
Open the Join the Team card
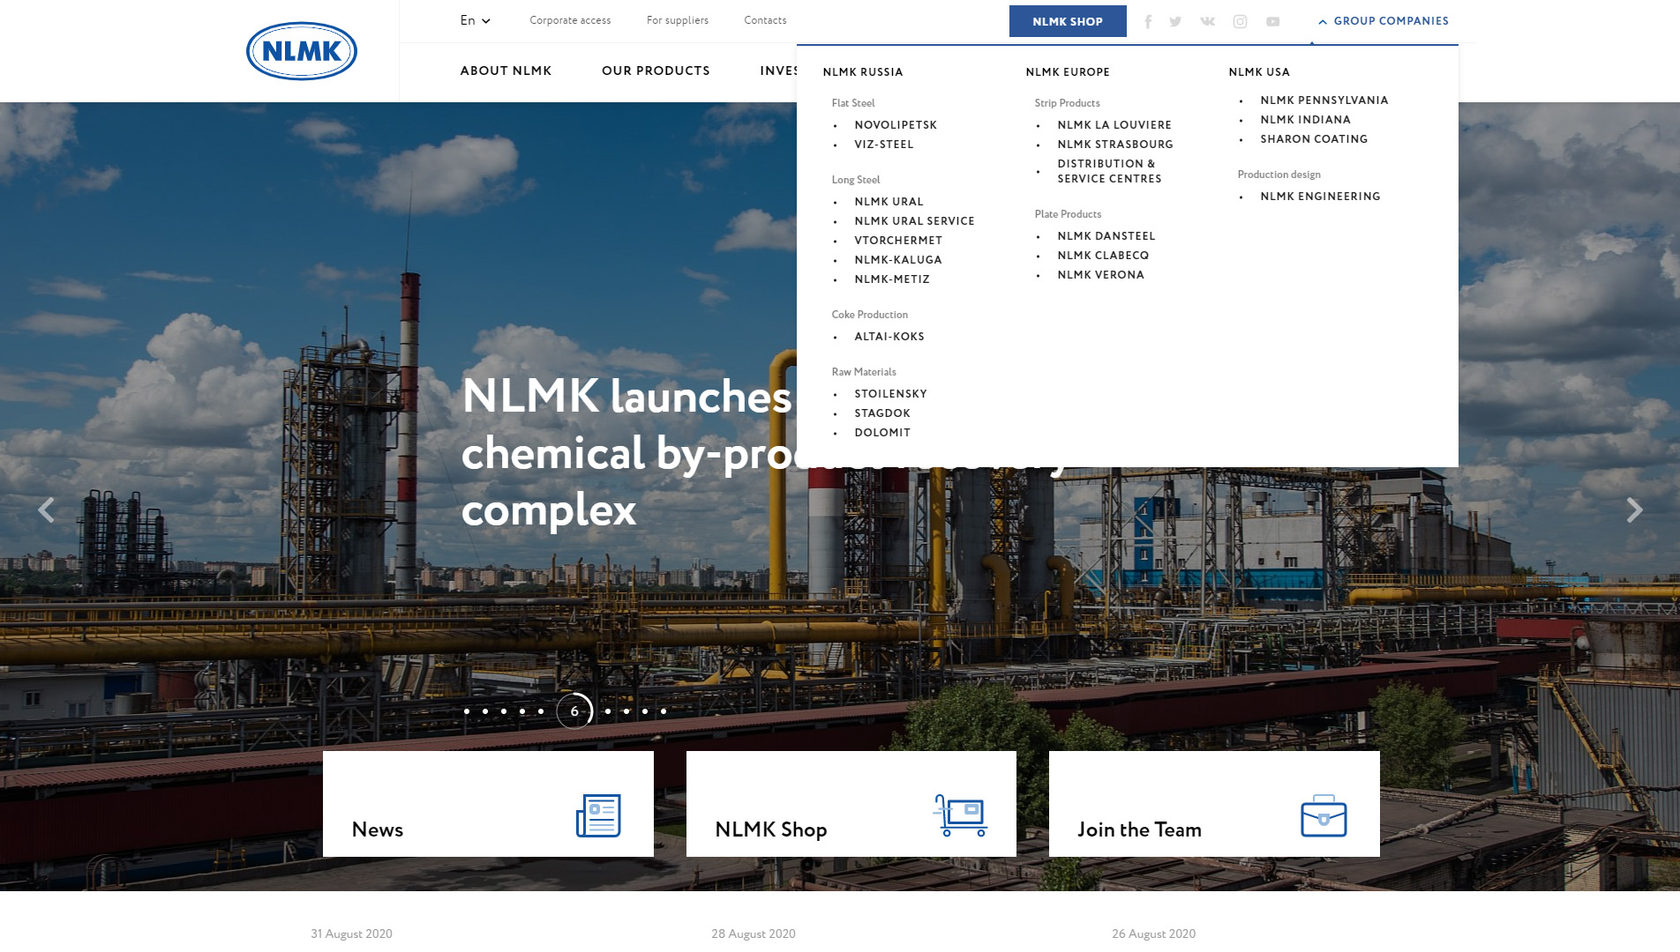pyautogui.click(x=1214, y=804)
